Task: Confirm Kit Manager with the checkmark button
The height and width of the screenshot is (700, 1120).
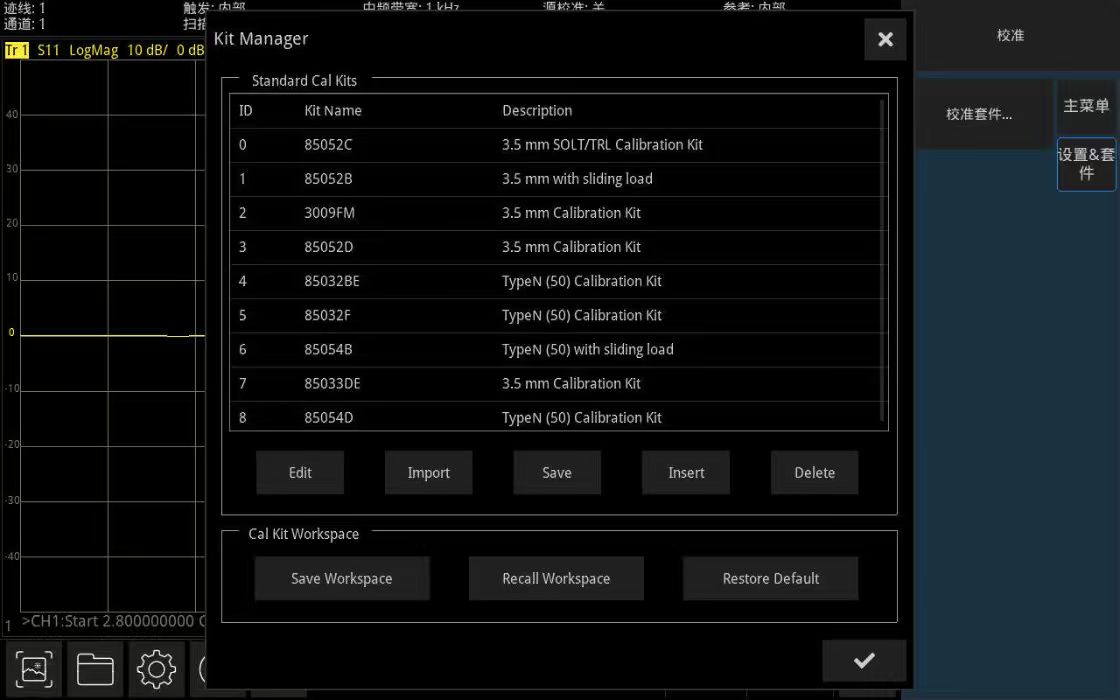Action: coord(864,661)
